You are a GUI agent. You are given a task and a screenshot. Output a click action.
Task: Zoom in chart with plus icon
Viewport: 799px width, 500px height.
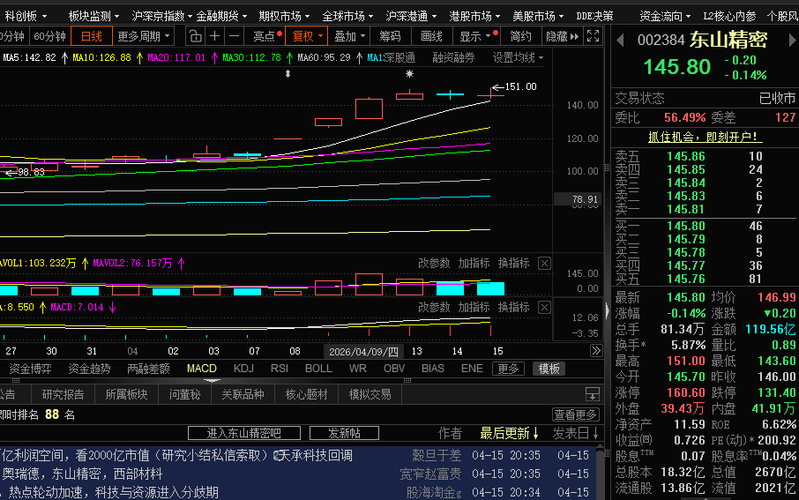tap(215, 36)
